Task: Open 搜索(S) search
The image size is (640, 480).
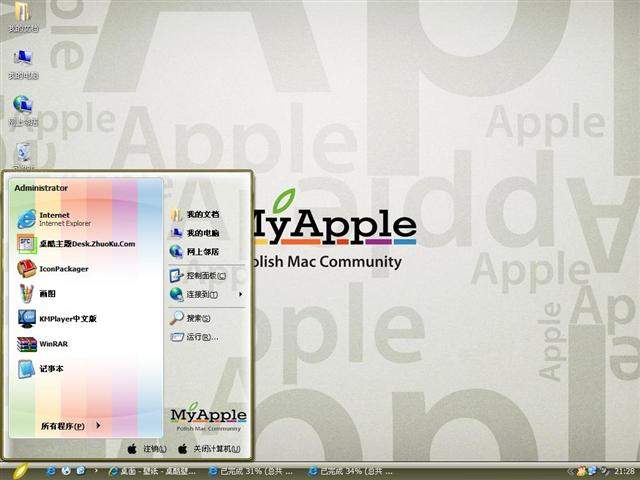Action: click(x=190, y=318)
